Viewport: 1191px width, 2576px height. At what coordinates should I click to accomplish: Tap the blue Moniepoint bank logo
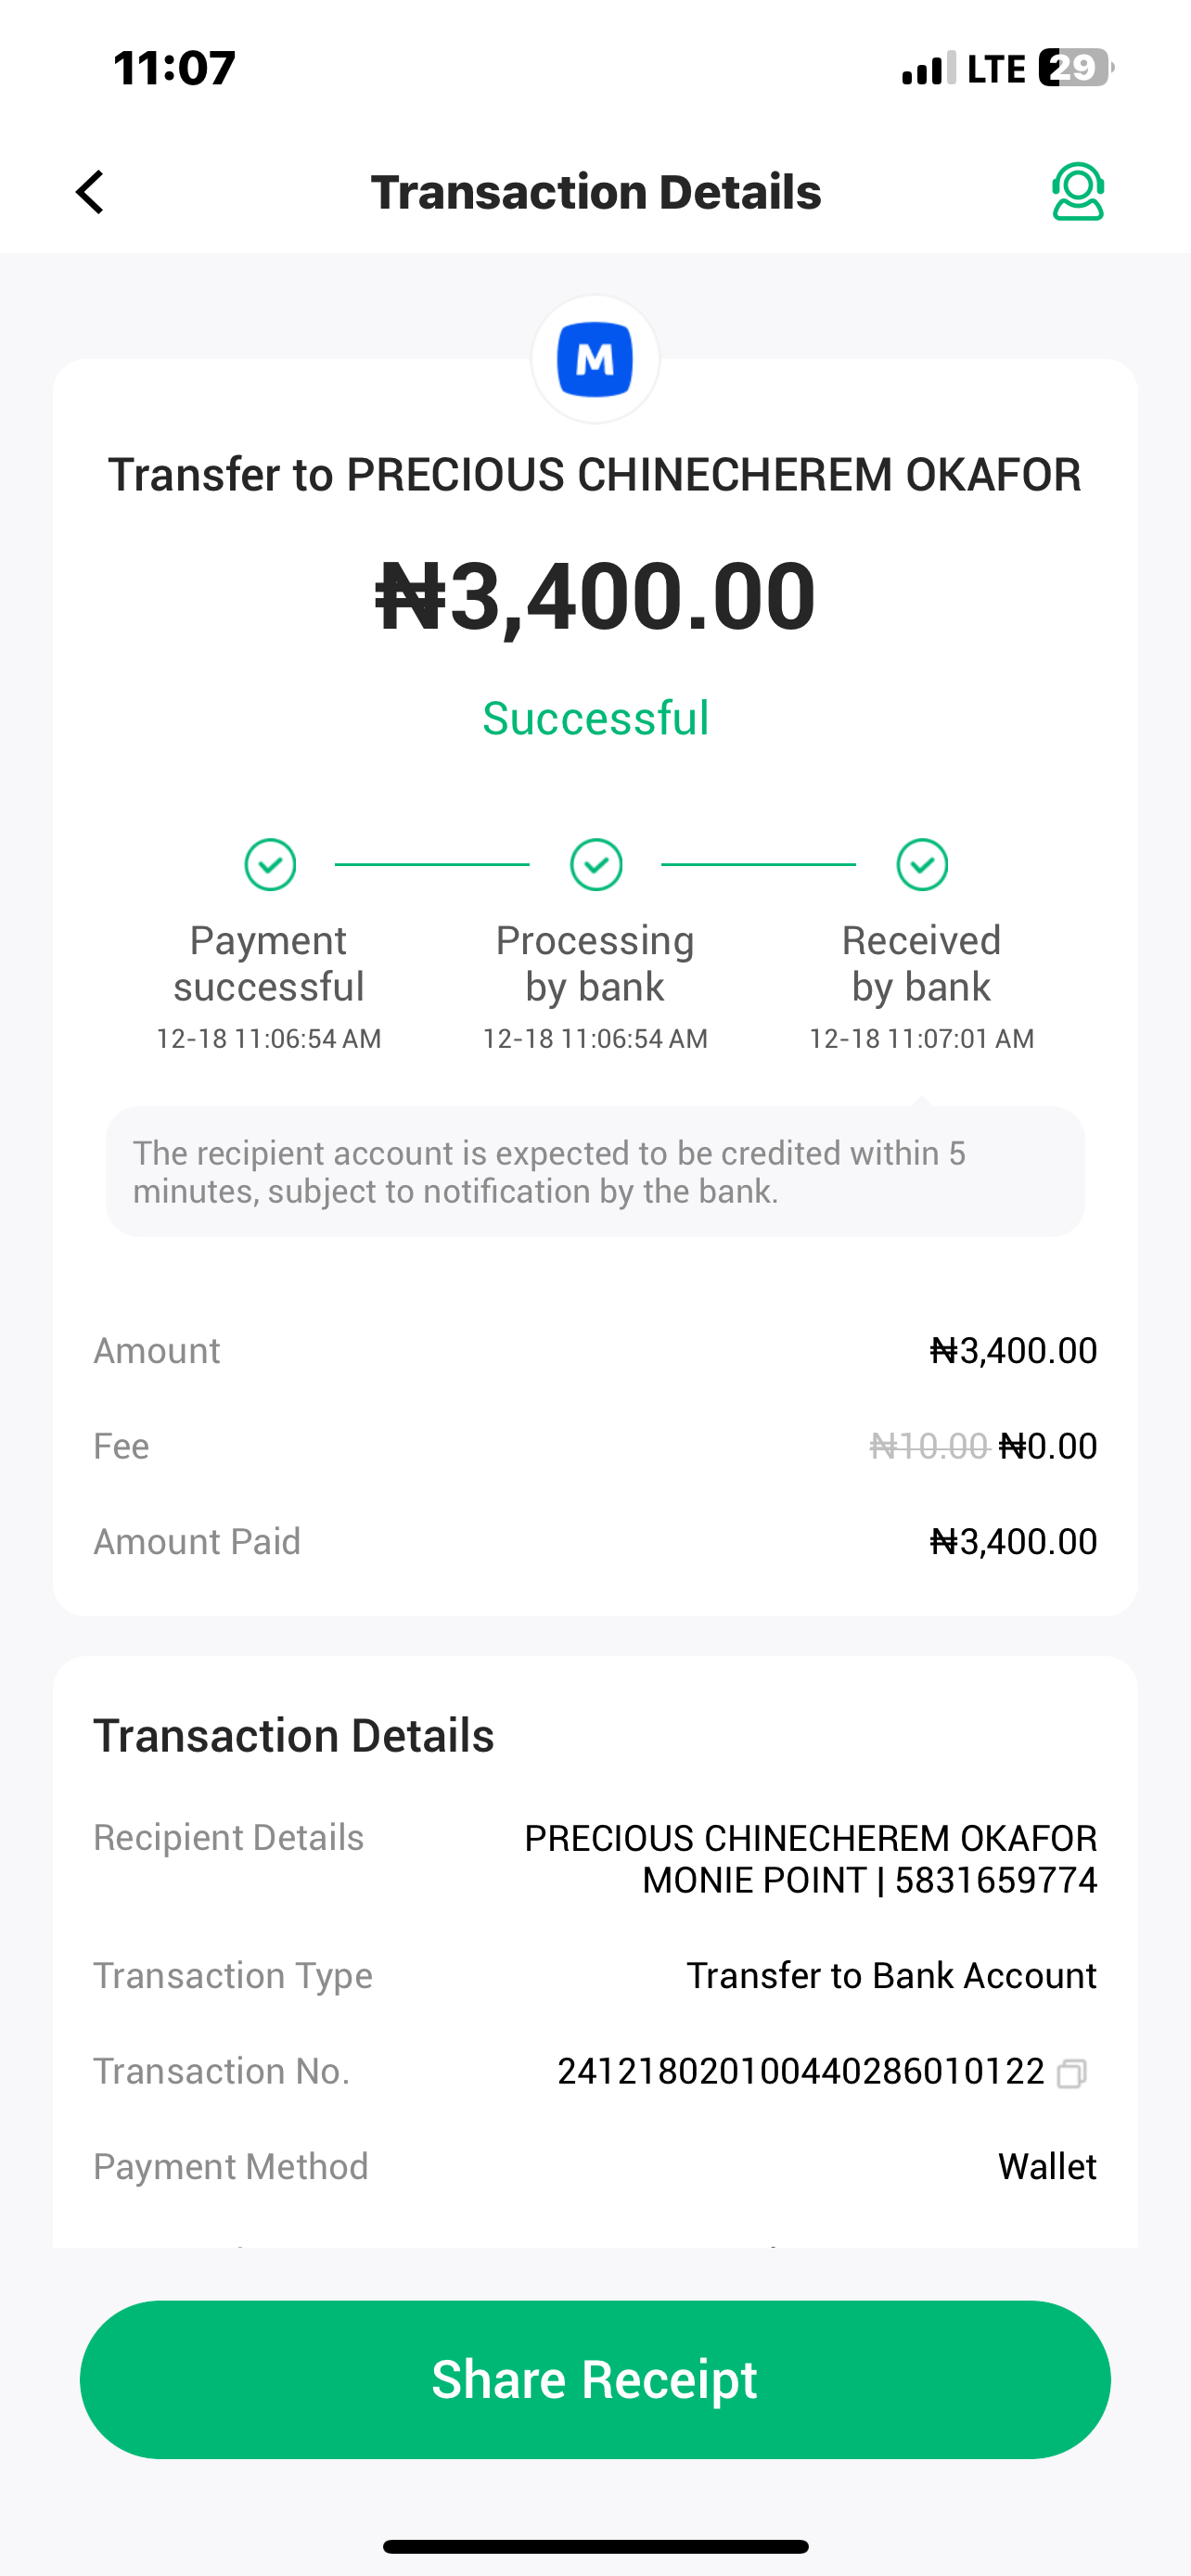click(x=595, y=360)
